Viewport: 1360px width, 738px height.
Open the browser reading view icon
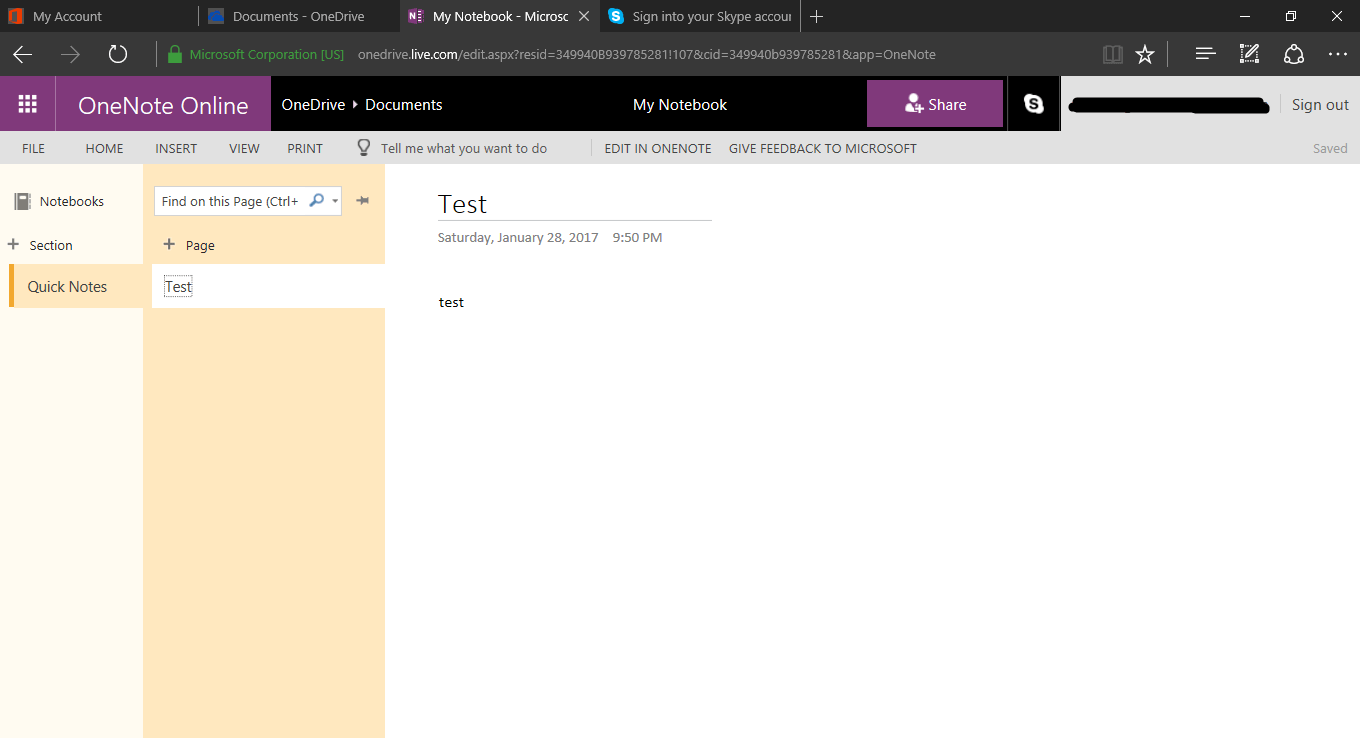point(1112,54)
